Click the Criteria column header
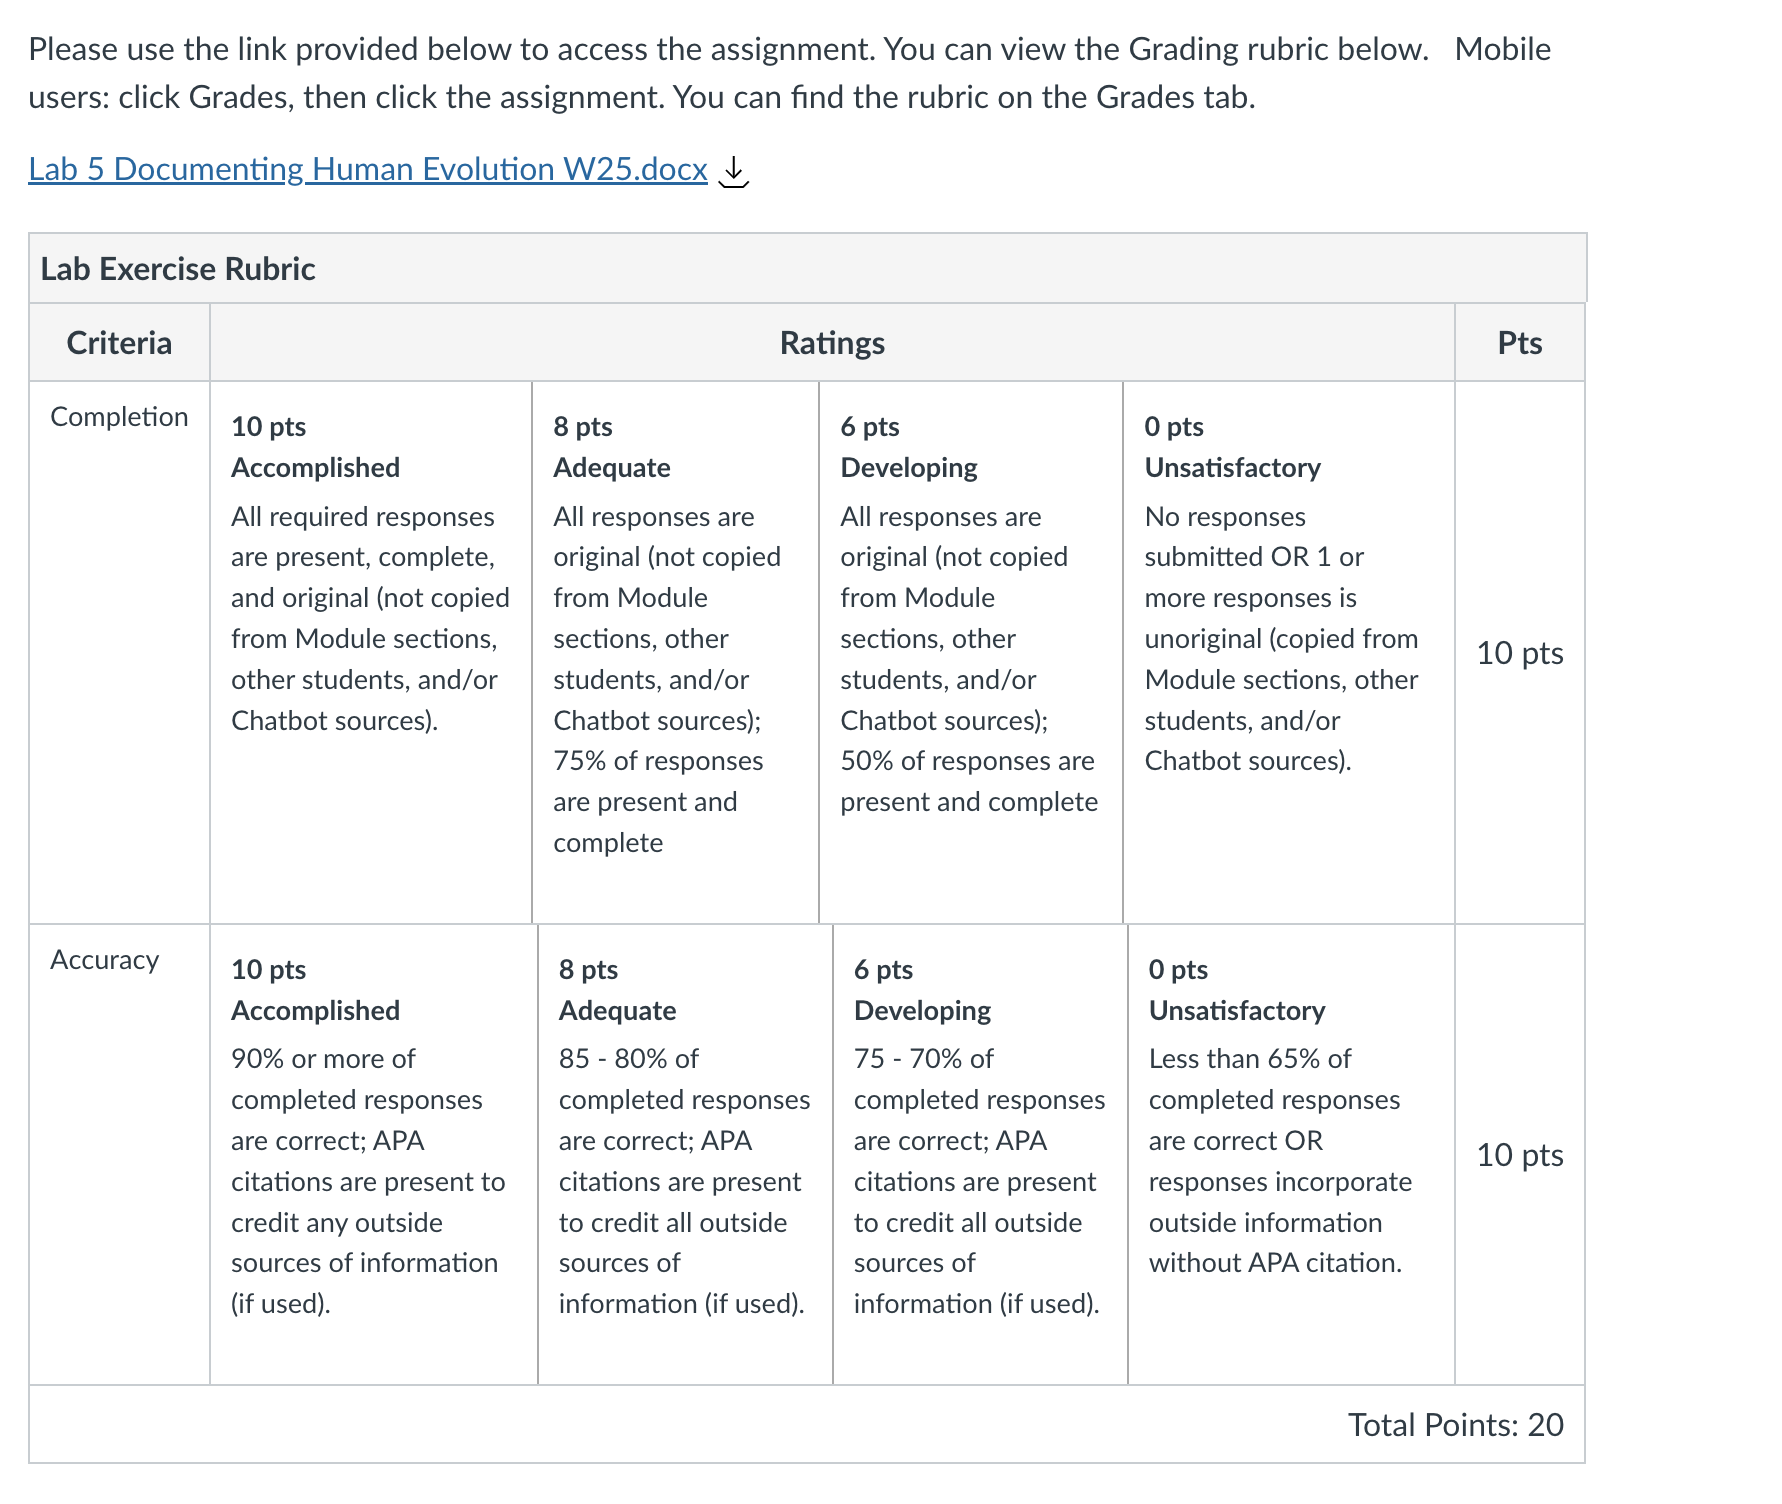1782x1504 pixels. point(119,343)
